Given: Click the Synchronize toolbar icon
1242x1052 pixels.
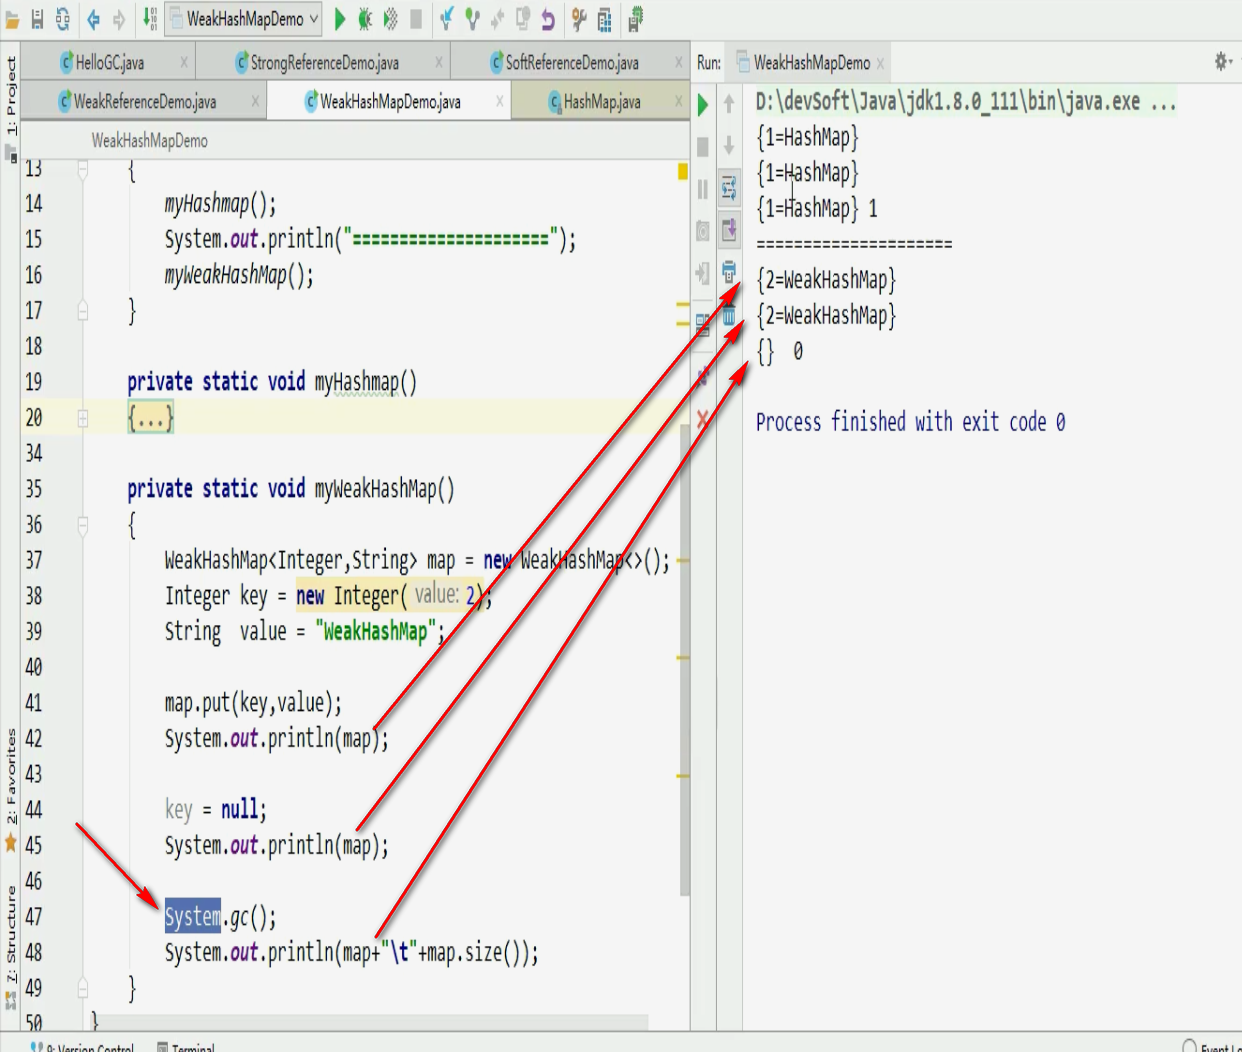Looking at the screenshot, I should [63, 19].
